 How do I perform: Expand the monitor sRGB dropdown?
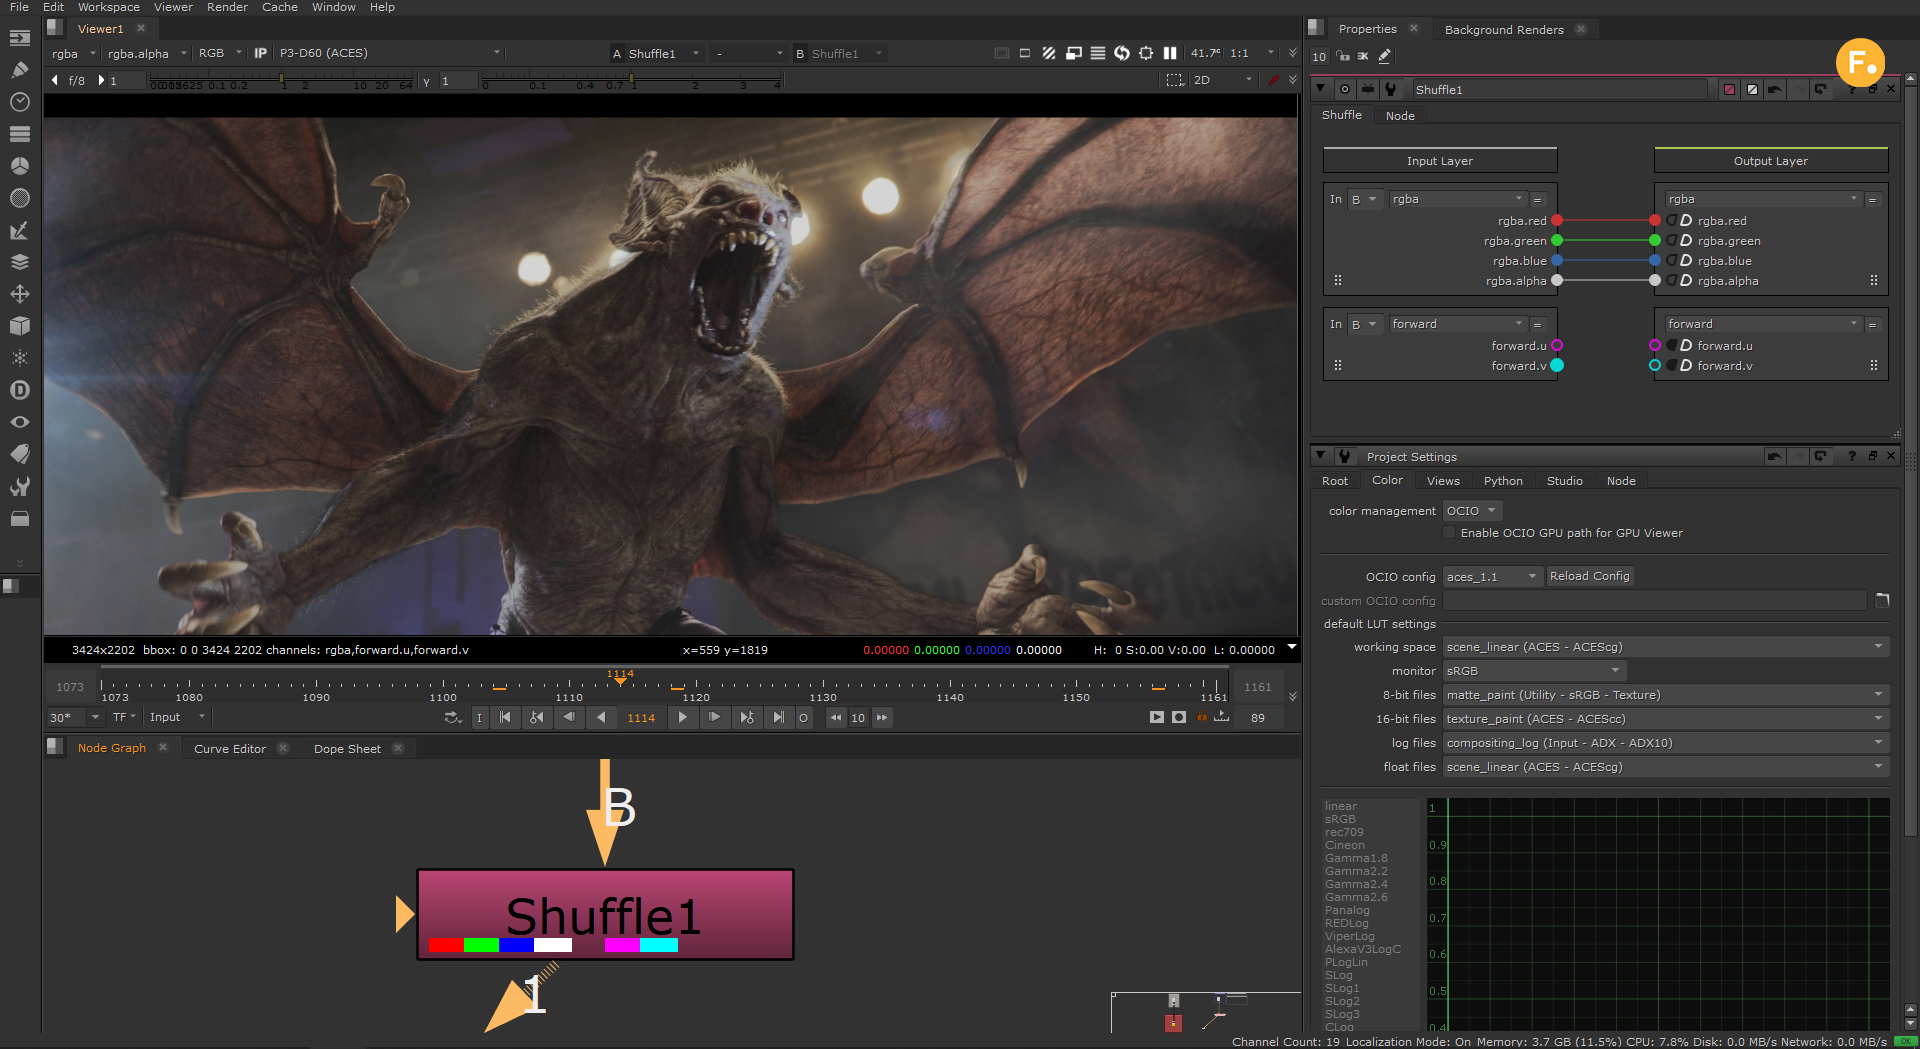(1533, 671)
